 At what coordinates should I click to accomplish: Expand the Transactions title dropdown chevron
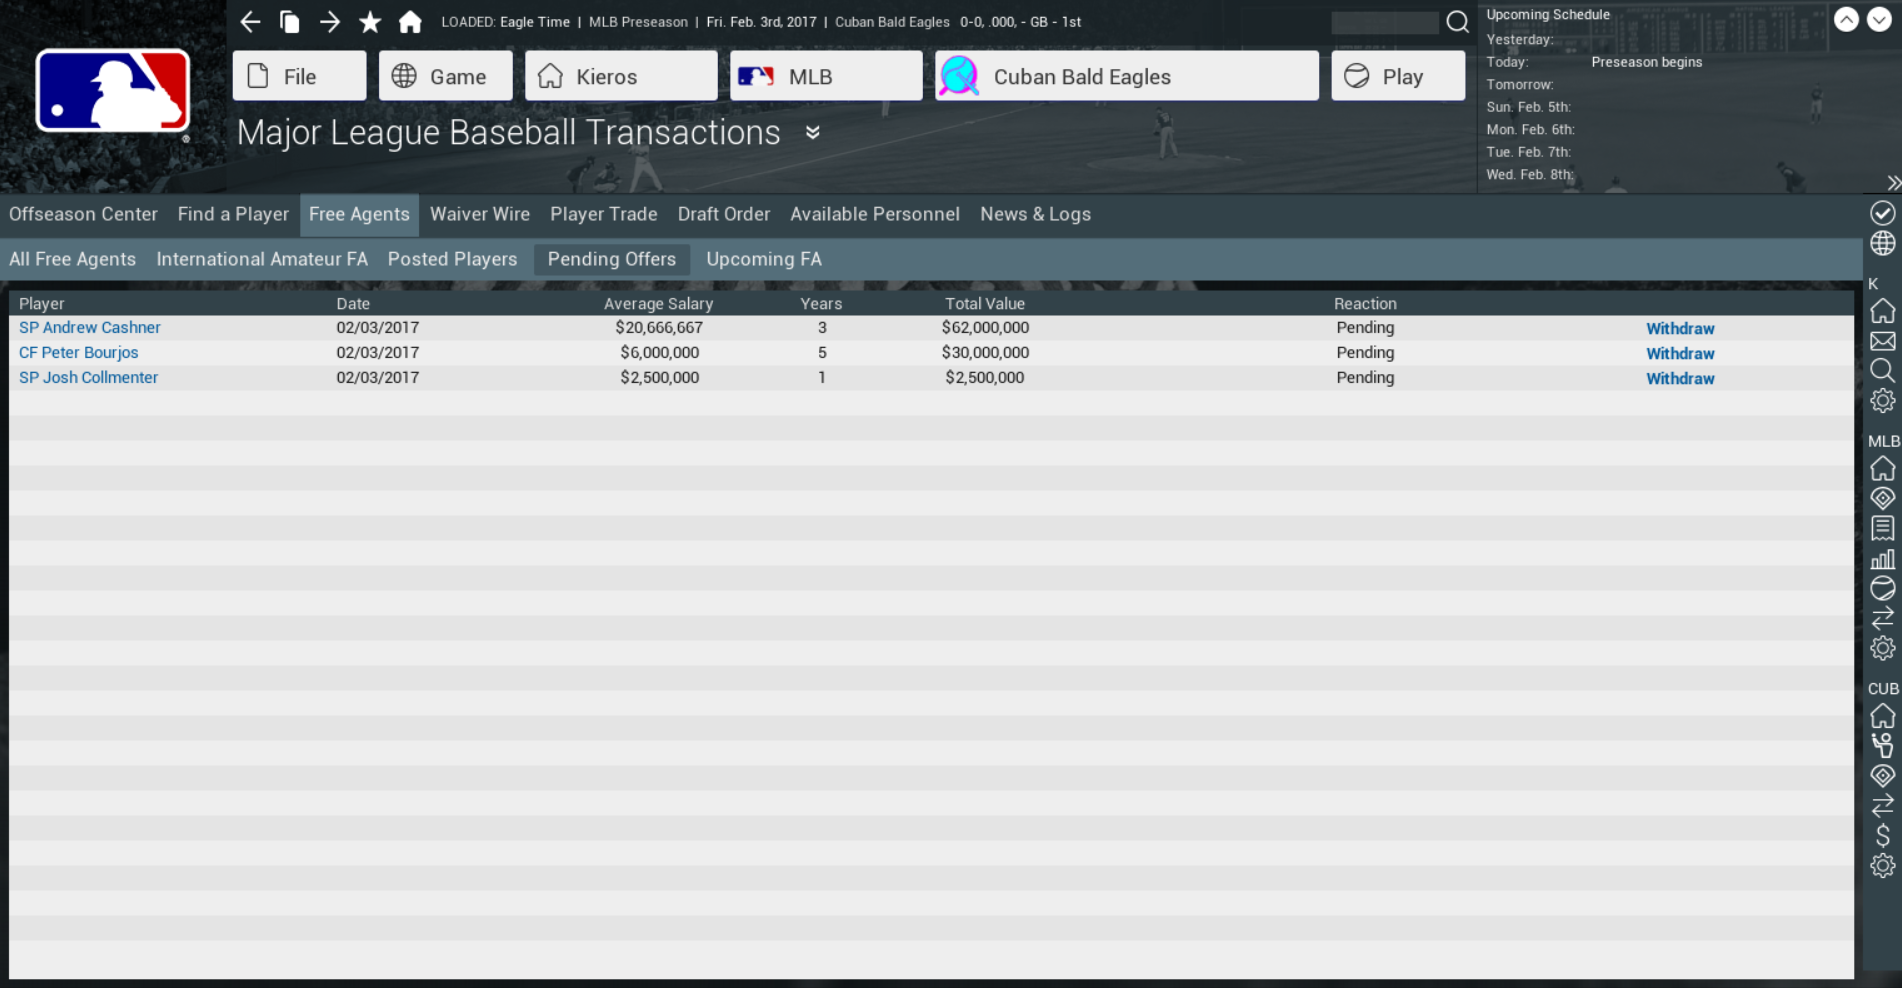coord(813,133)
